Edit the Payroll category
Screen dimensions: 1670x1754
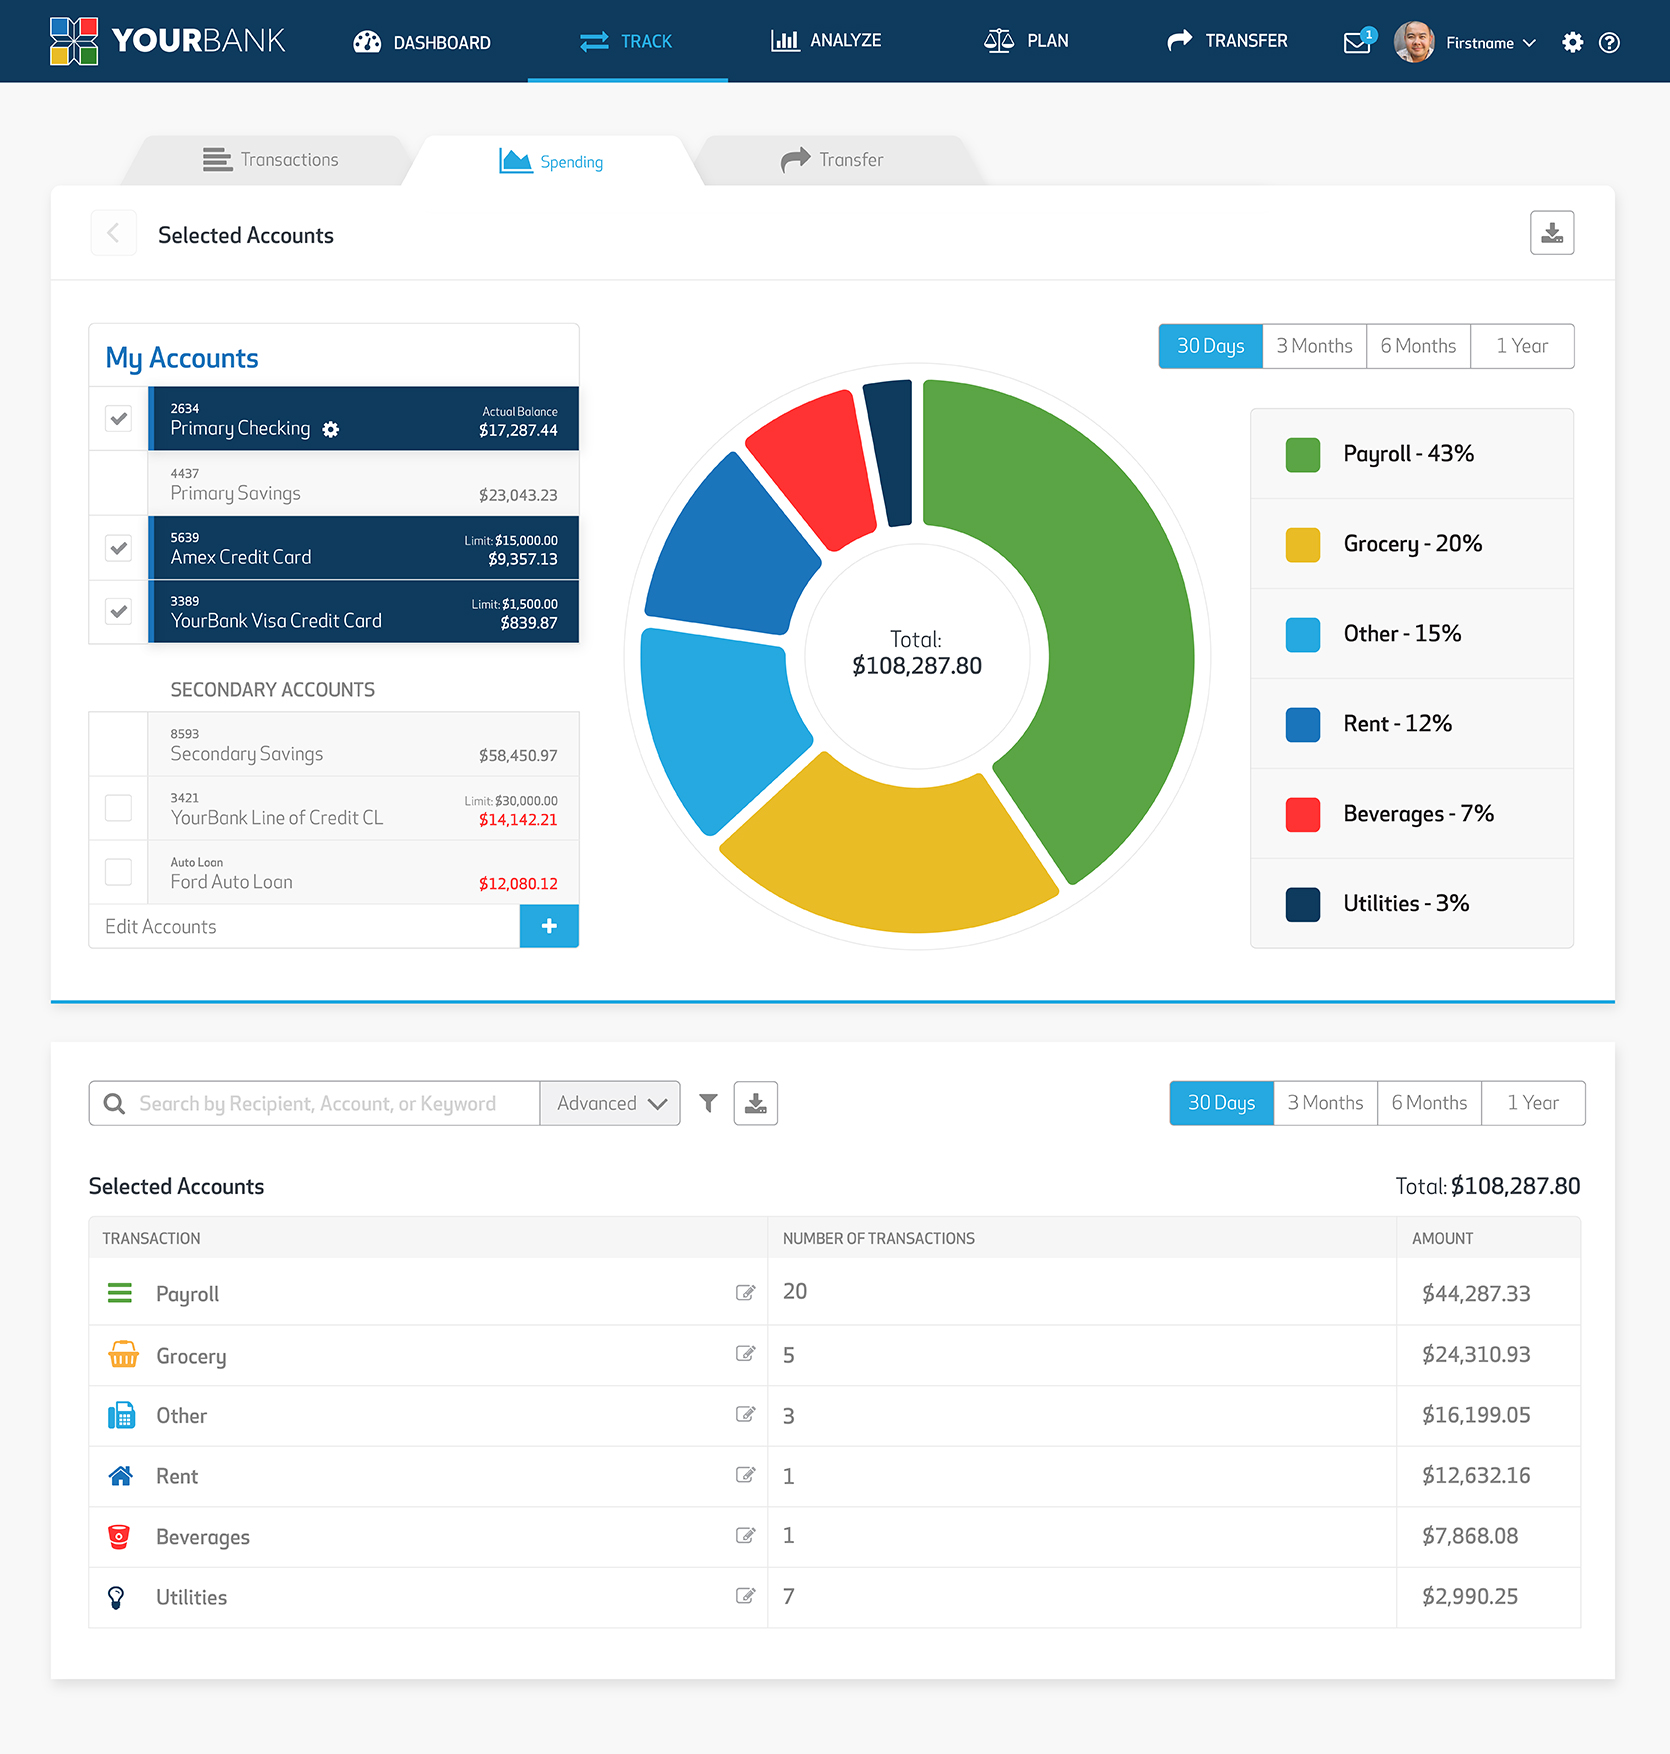coord(745,1293)
